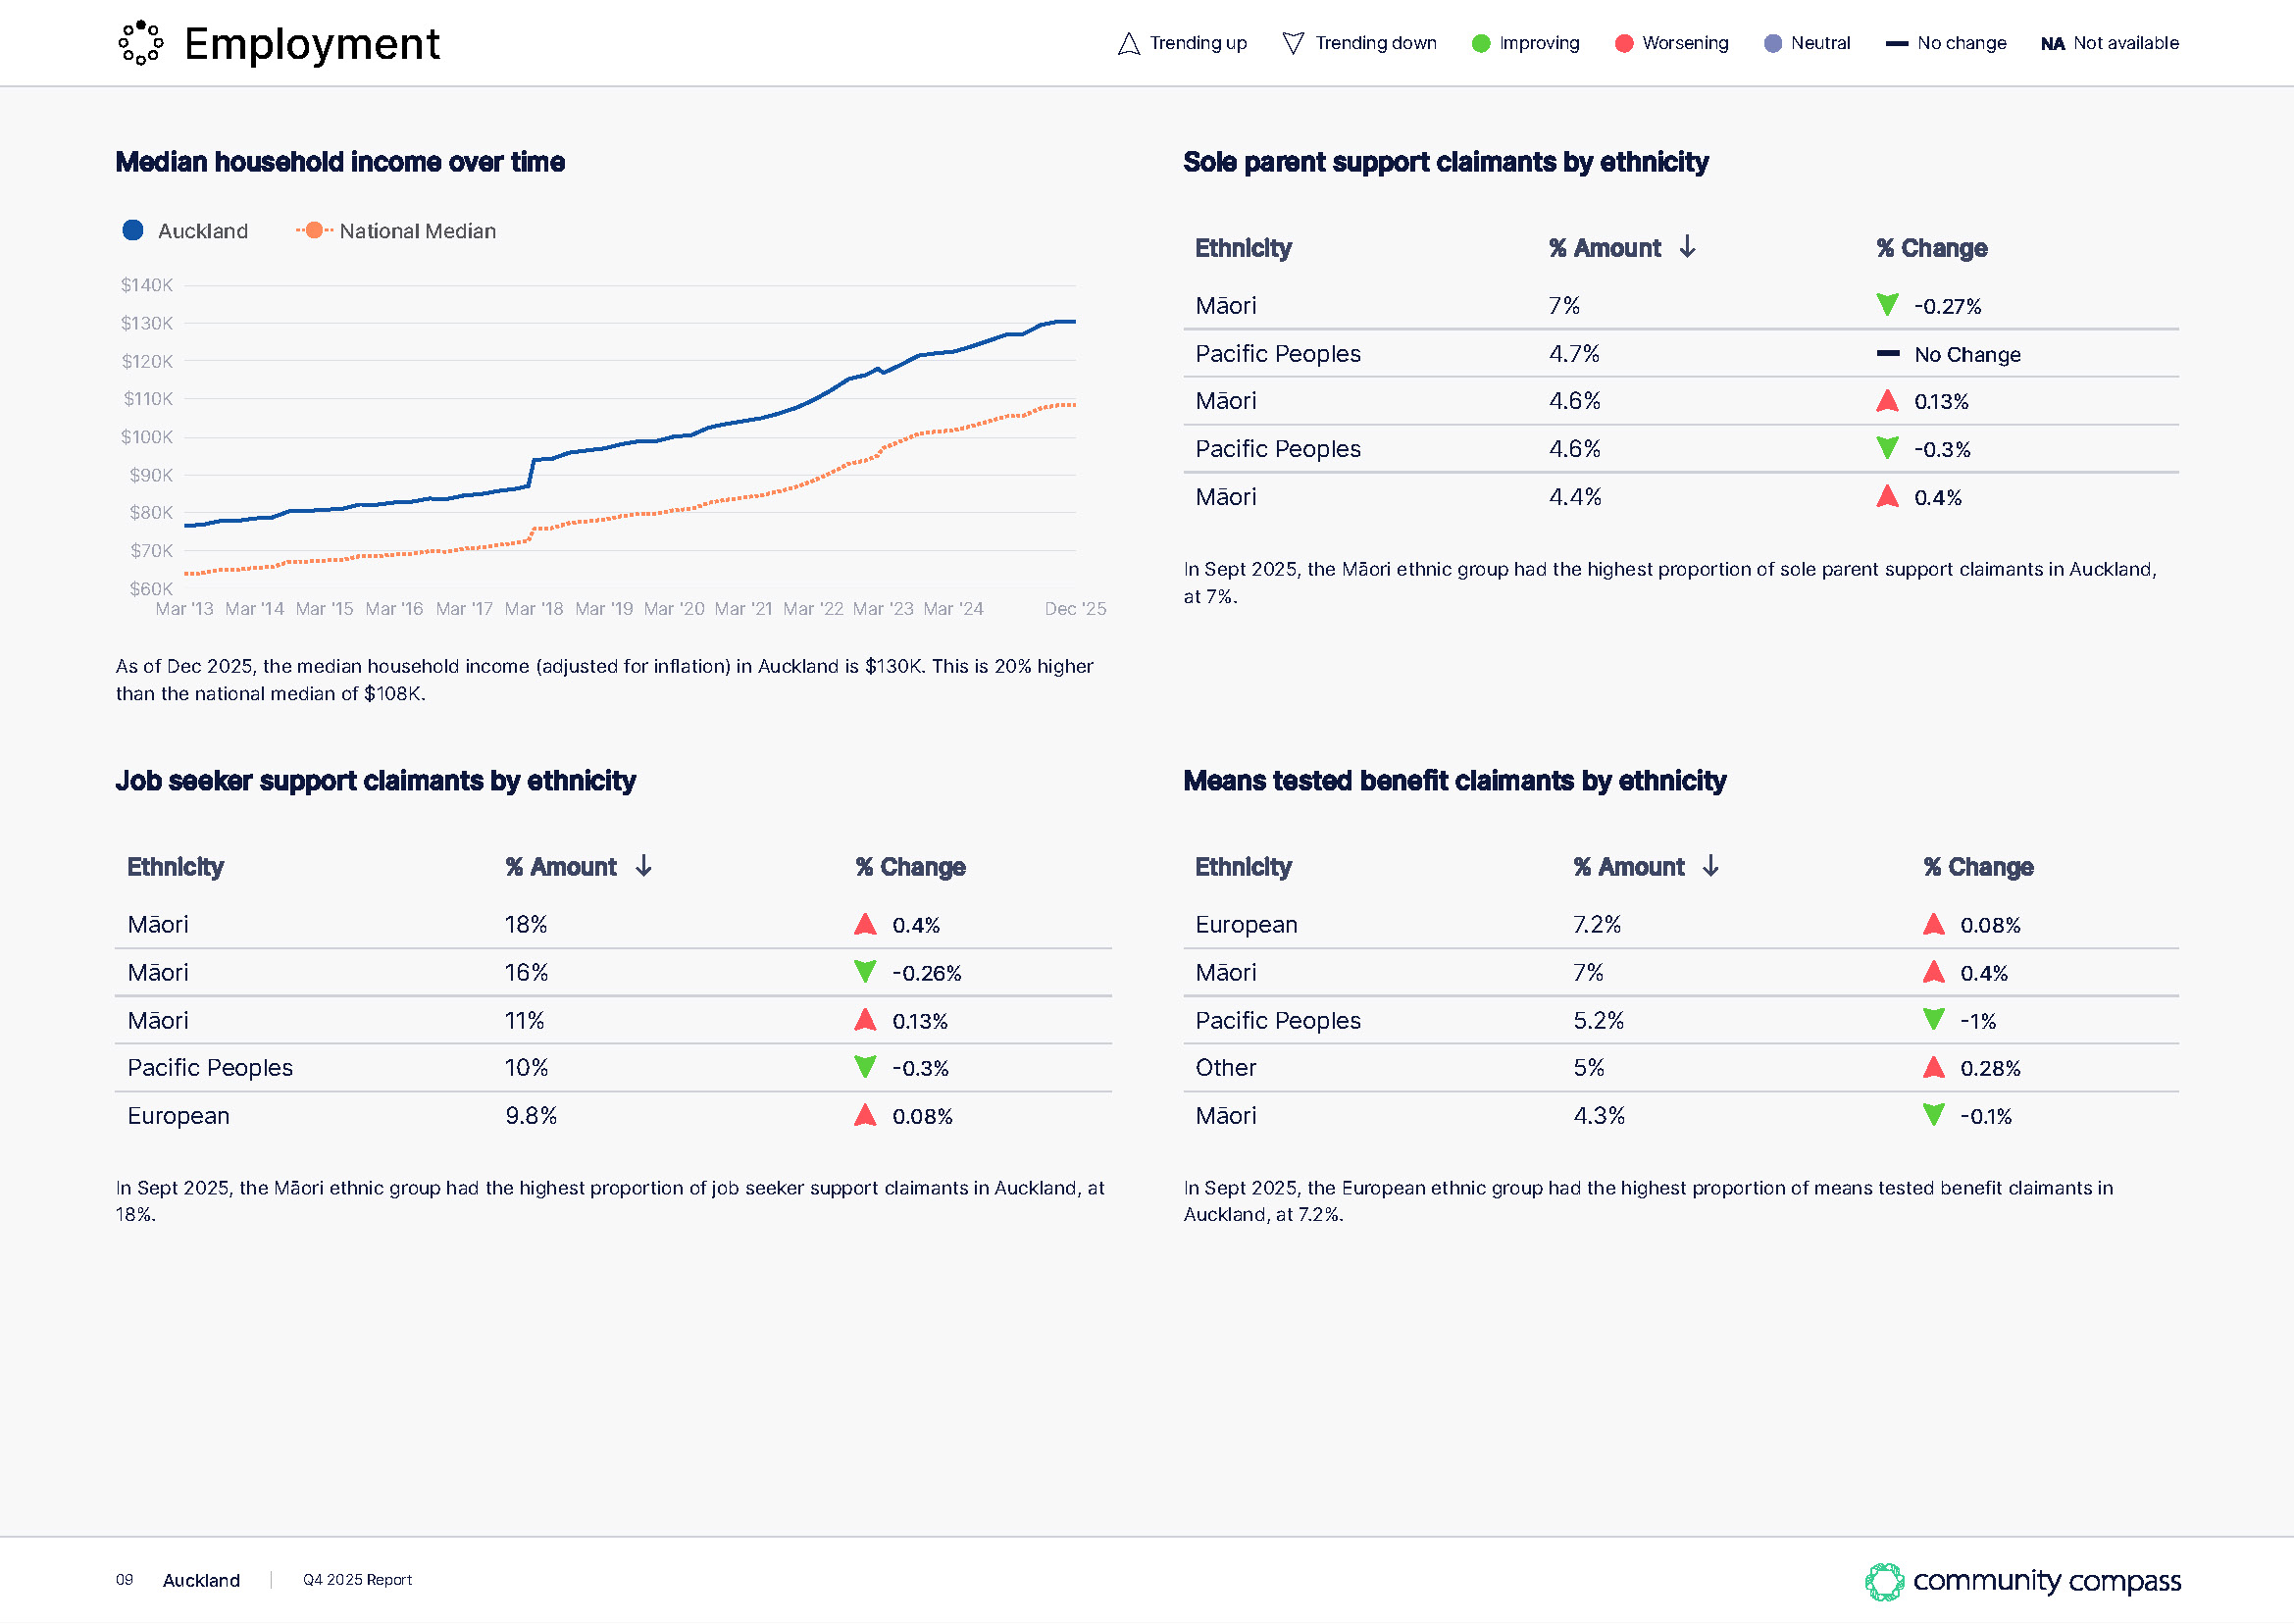This screenshot has width=2294, height=1624.
Task: Click red up arrow in Means tested European row
Action: click(1933, 924)
